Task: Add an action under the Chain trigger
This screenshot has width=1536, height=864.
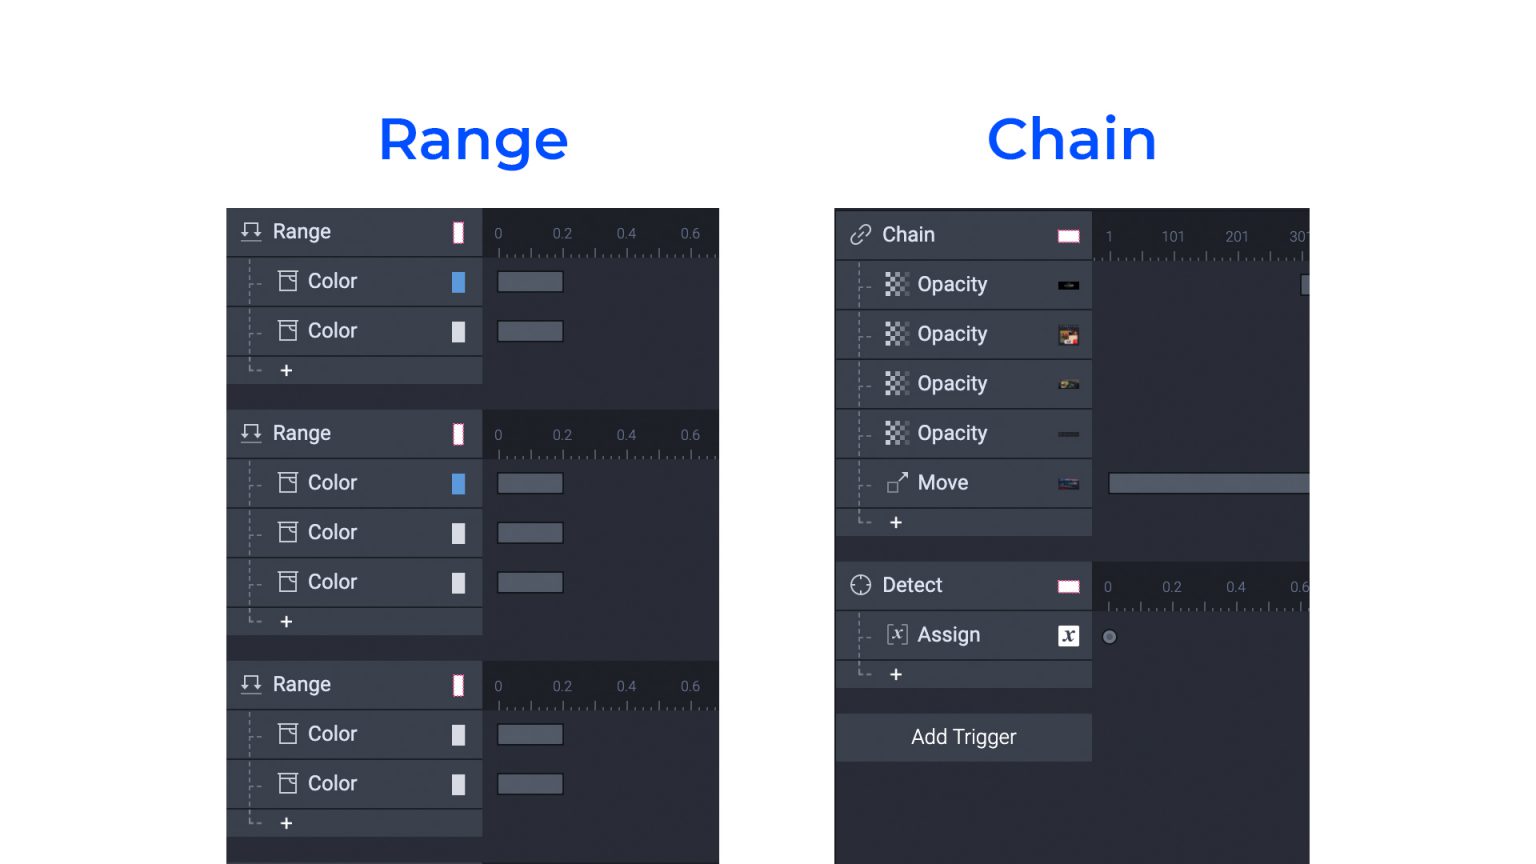Action: tap(896, 523)
